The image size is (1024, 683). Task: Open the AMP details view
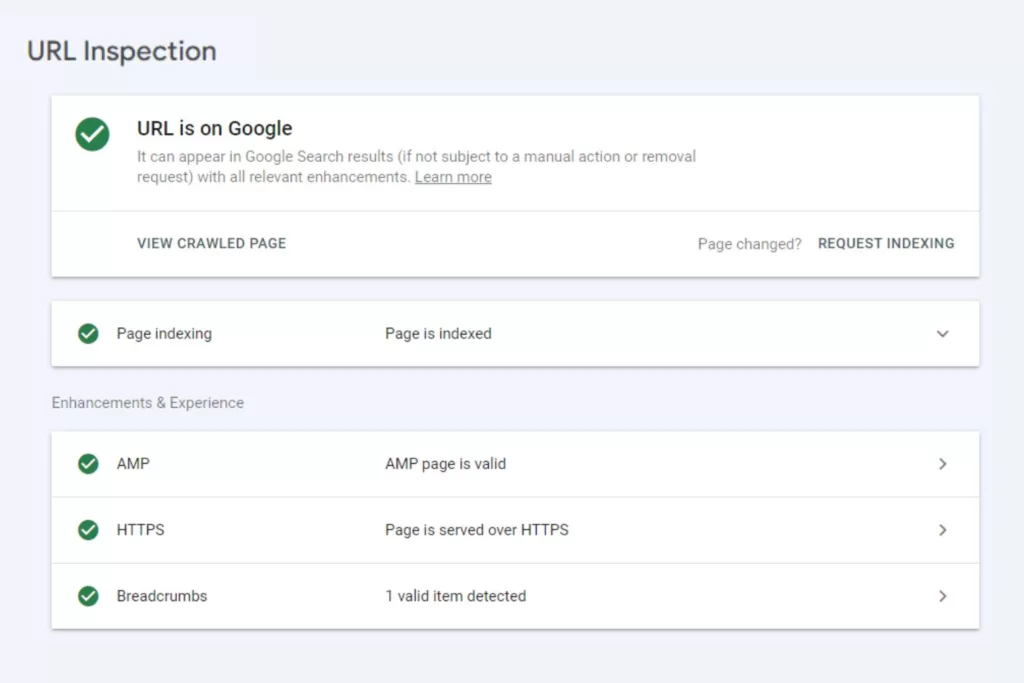[941, 463]
